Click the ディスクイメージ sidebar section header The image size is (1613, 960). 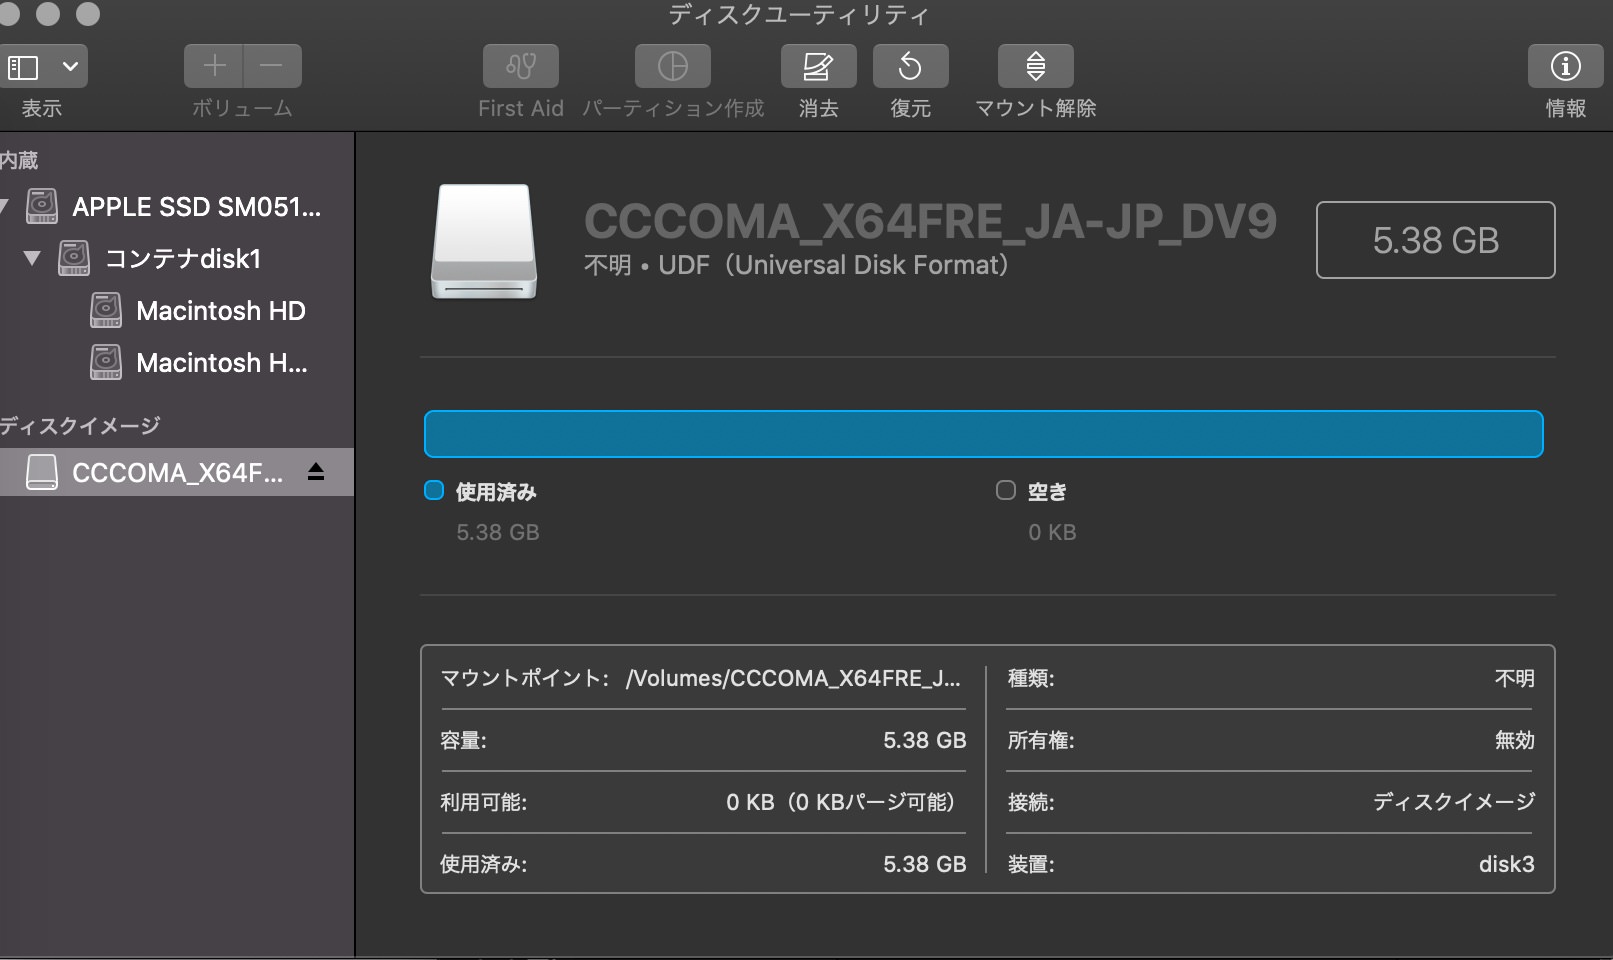pyautogui.click(x=80, y=426)
